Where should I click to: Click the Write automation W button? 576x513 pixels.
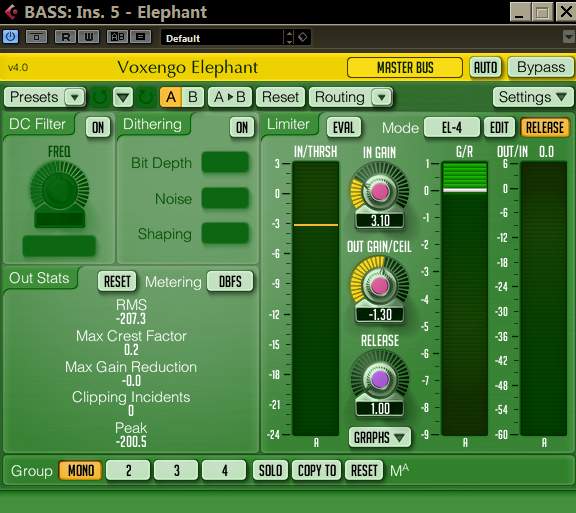89,37
